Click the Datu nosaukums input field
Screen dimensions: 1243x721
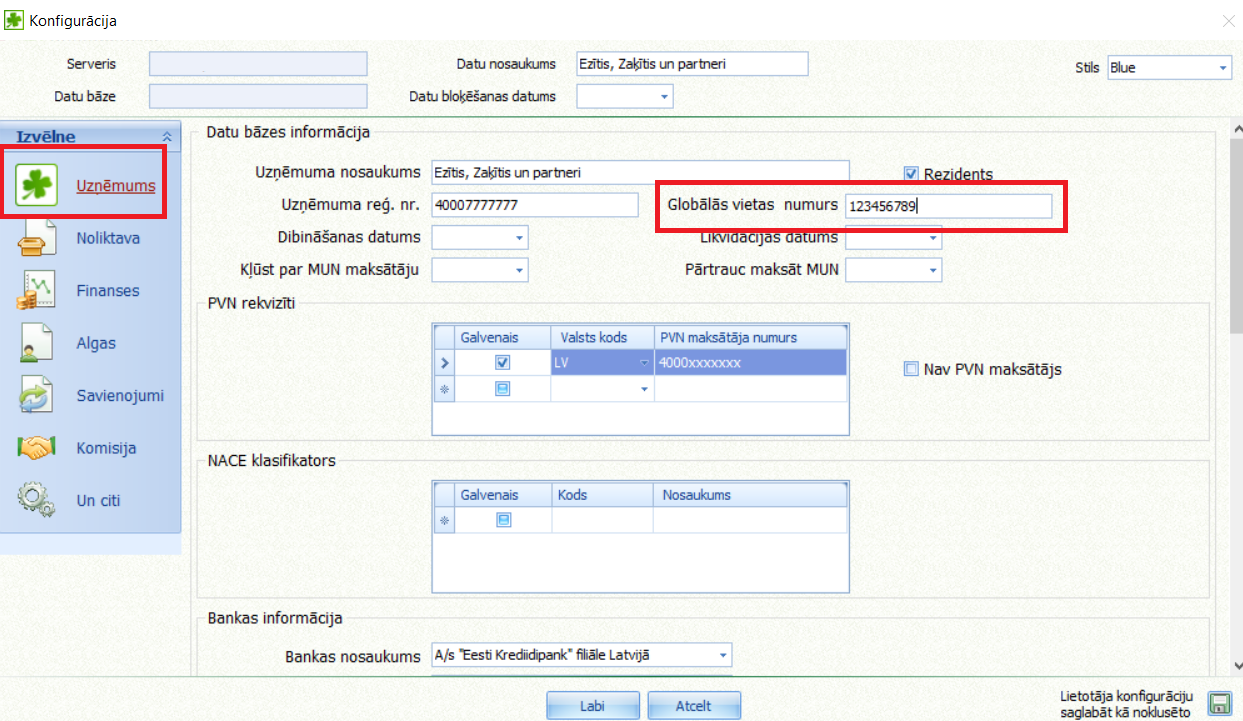tap(692, 63)
